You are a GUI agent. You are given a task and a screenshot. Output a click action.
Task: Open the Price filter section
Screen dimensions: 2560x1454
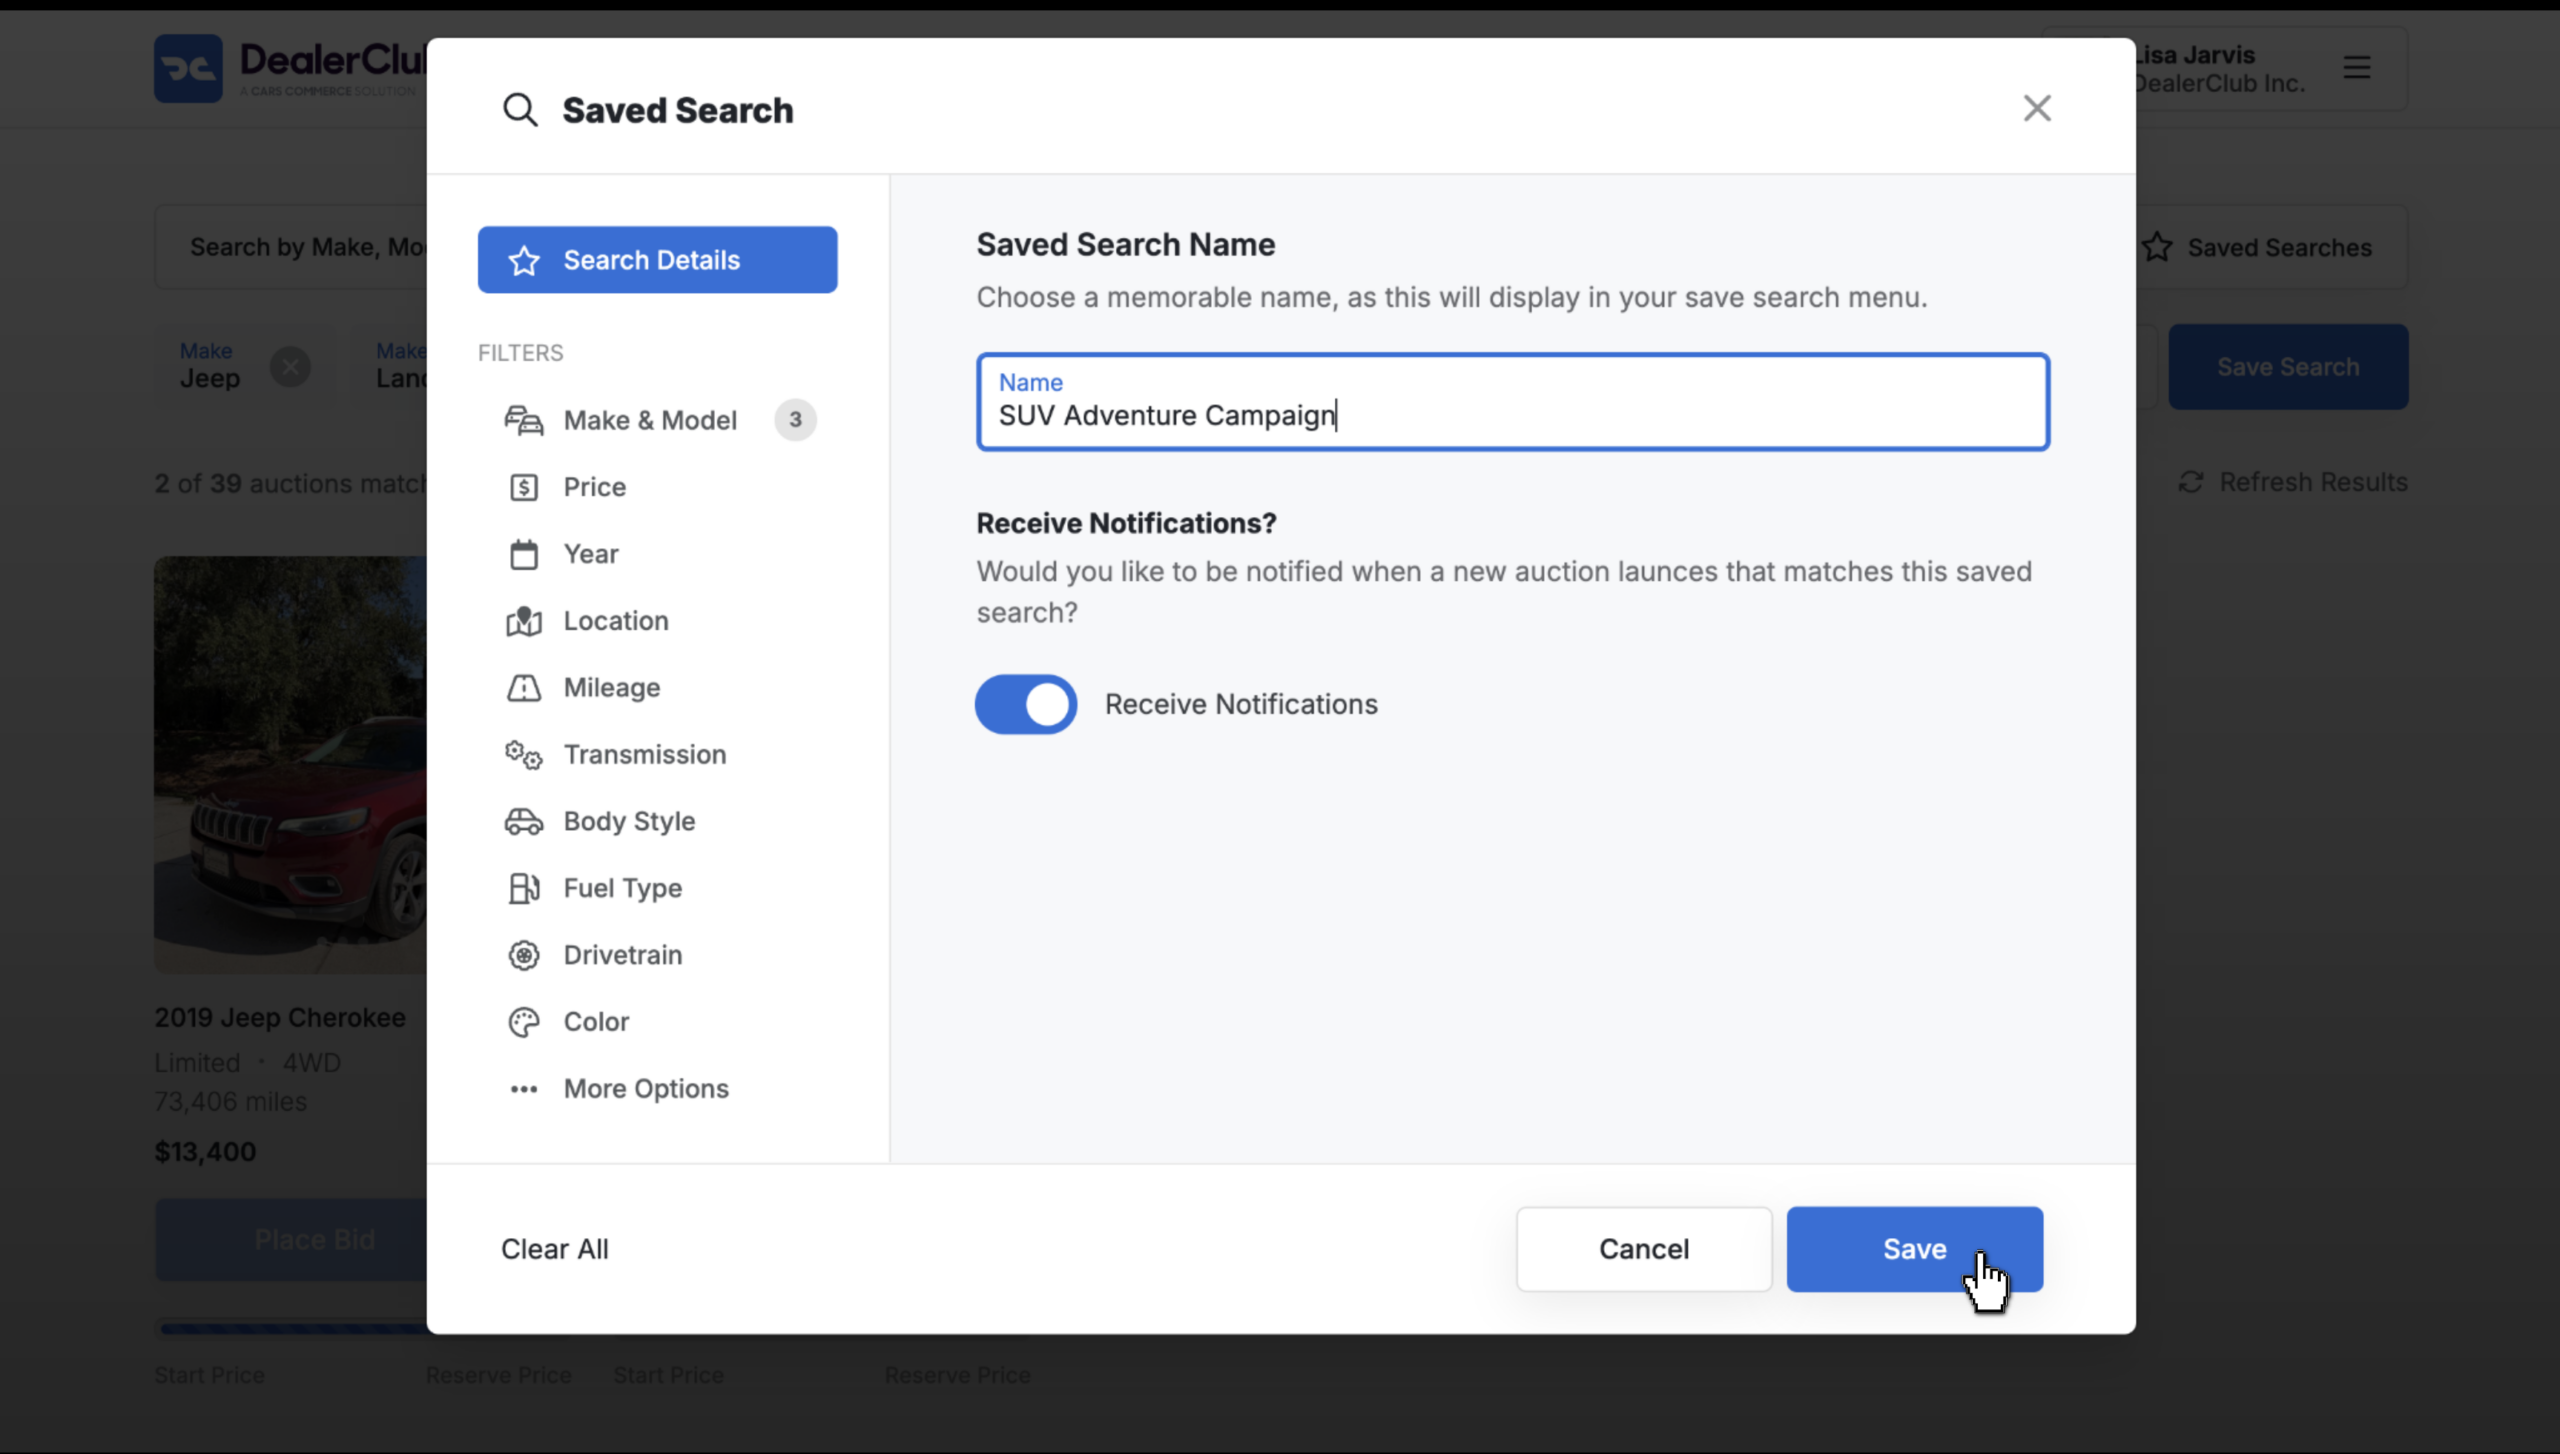[657, 487]
